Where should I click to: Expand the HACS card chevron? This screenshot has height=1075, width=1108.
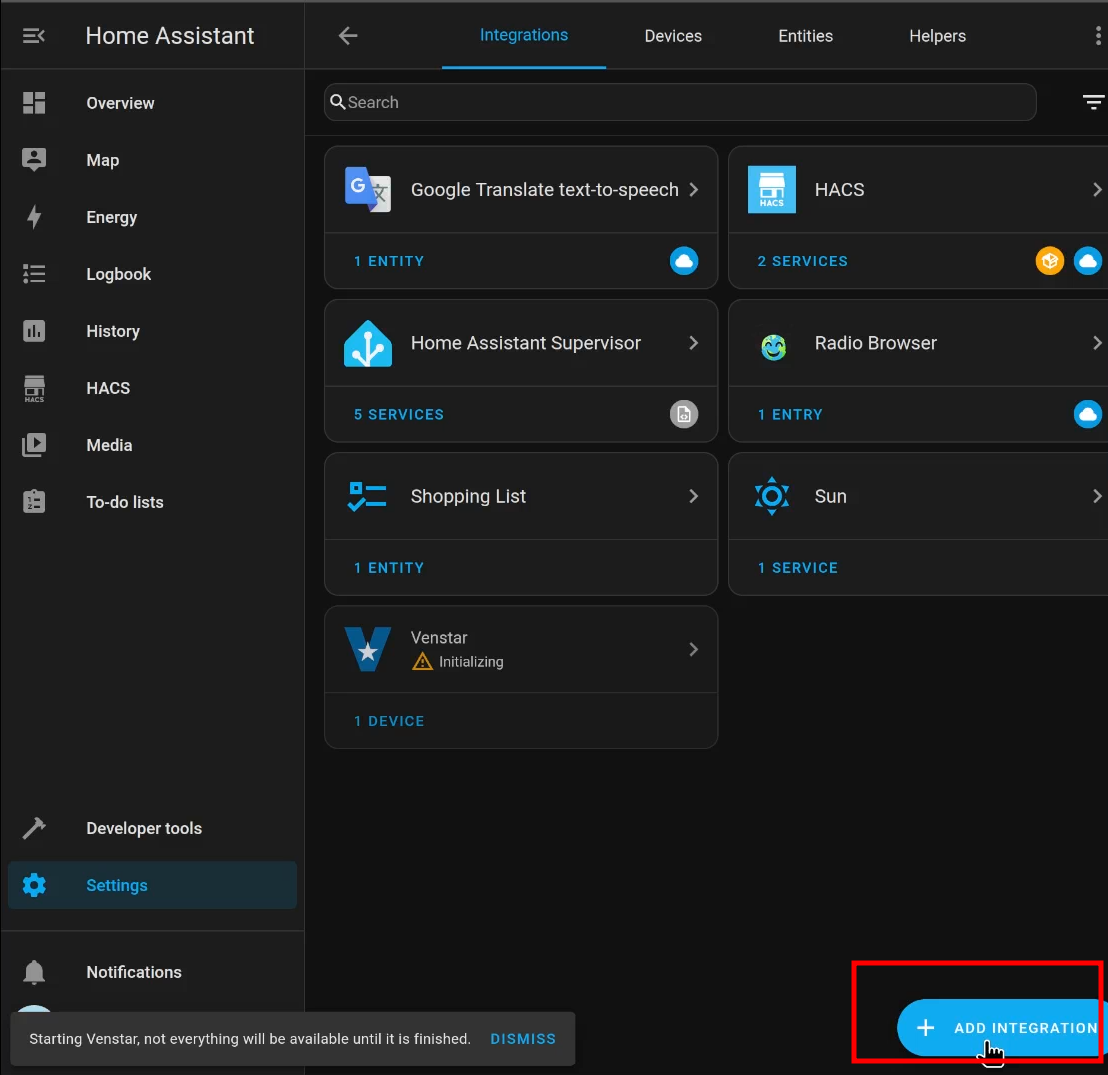(x=1097, y=189)
